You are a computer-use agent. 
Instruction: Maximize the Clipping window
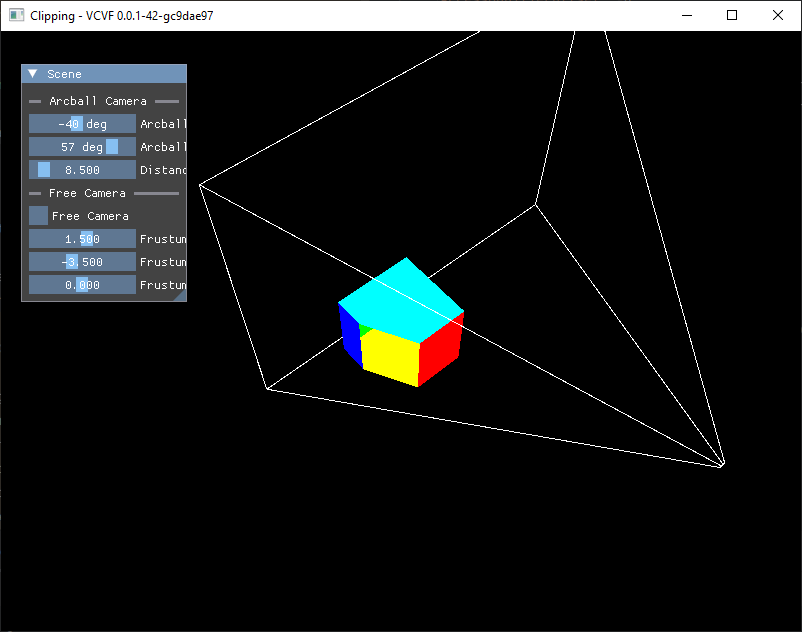[732, 15]
